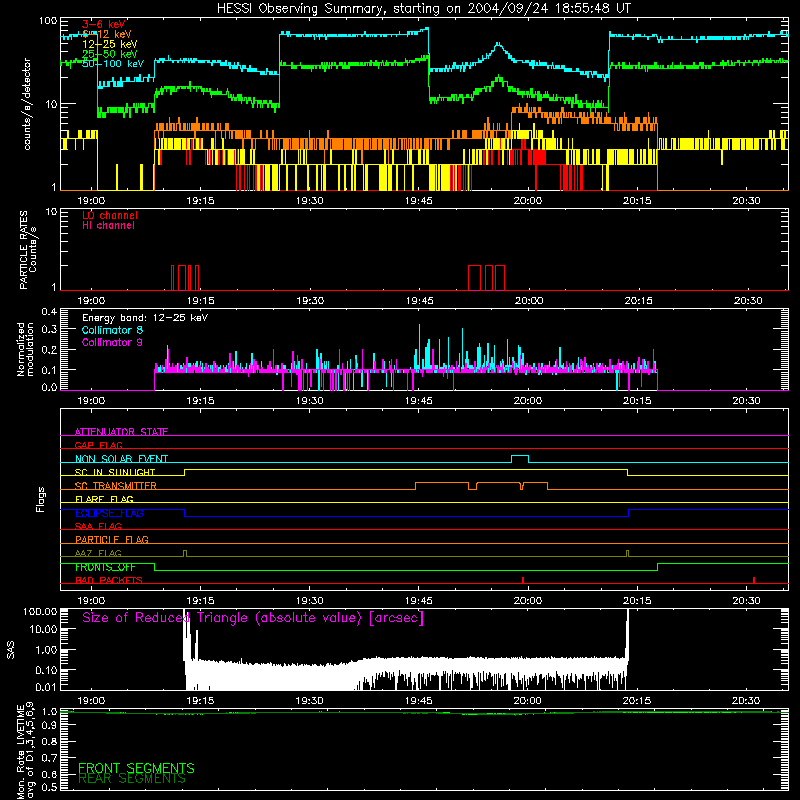
Task: Select the Collimator 9 legend entry
Action: [x=112, y=342]
